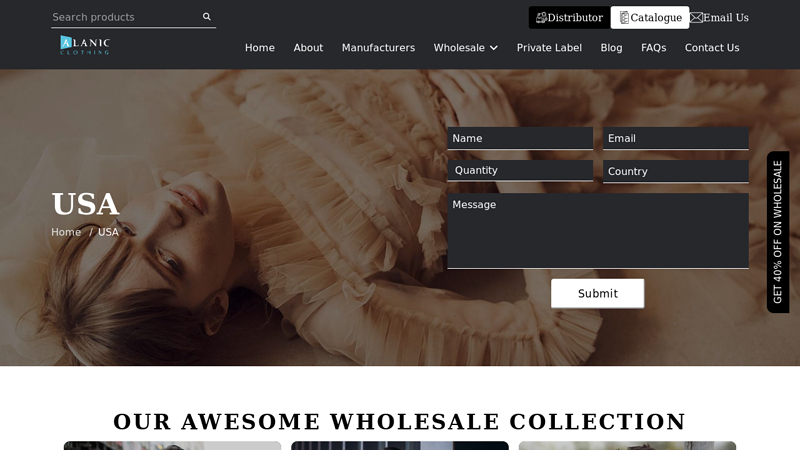The height and width of the screenshot is (450, 800).
Task: Expand the Wholesale dropdown chevron
Action: (493, 48)
